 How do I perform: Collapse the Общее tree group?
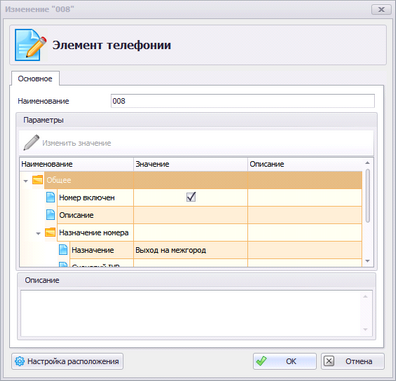click(26, 181)
